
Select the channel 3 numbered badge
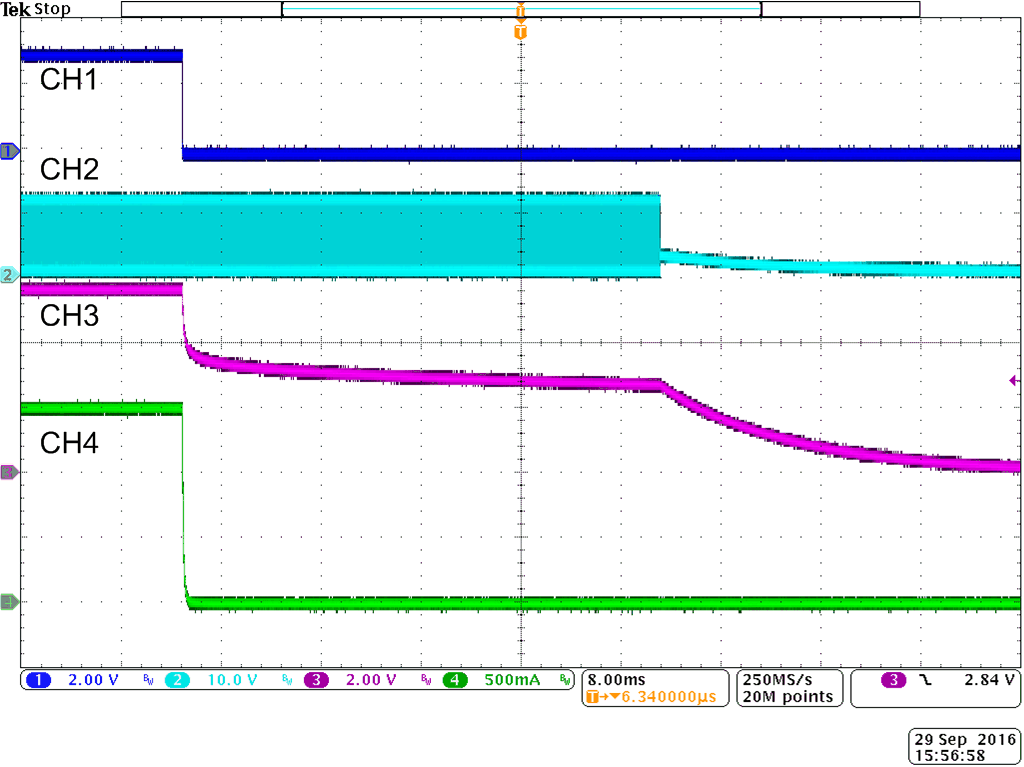[x=314, y=680]
